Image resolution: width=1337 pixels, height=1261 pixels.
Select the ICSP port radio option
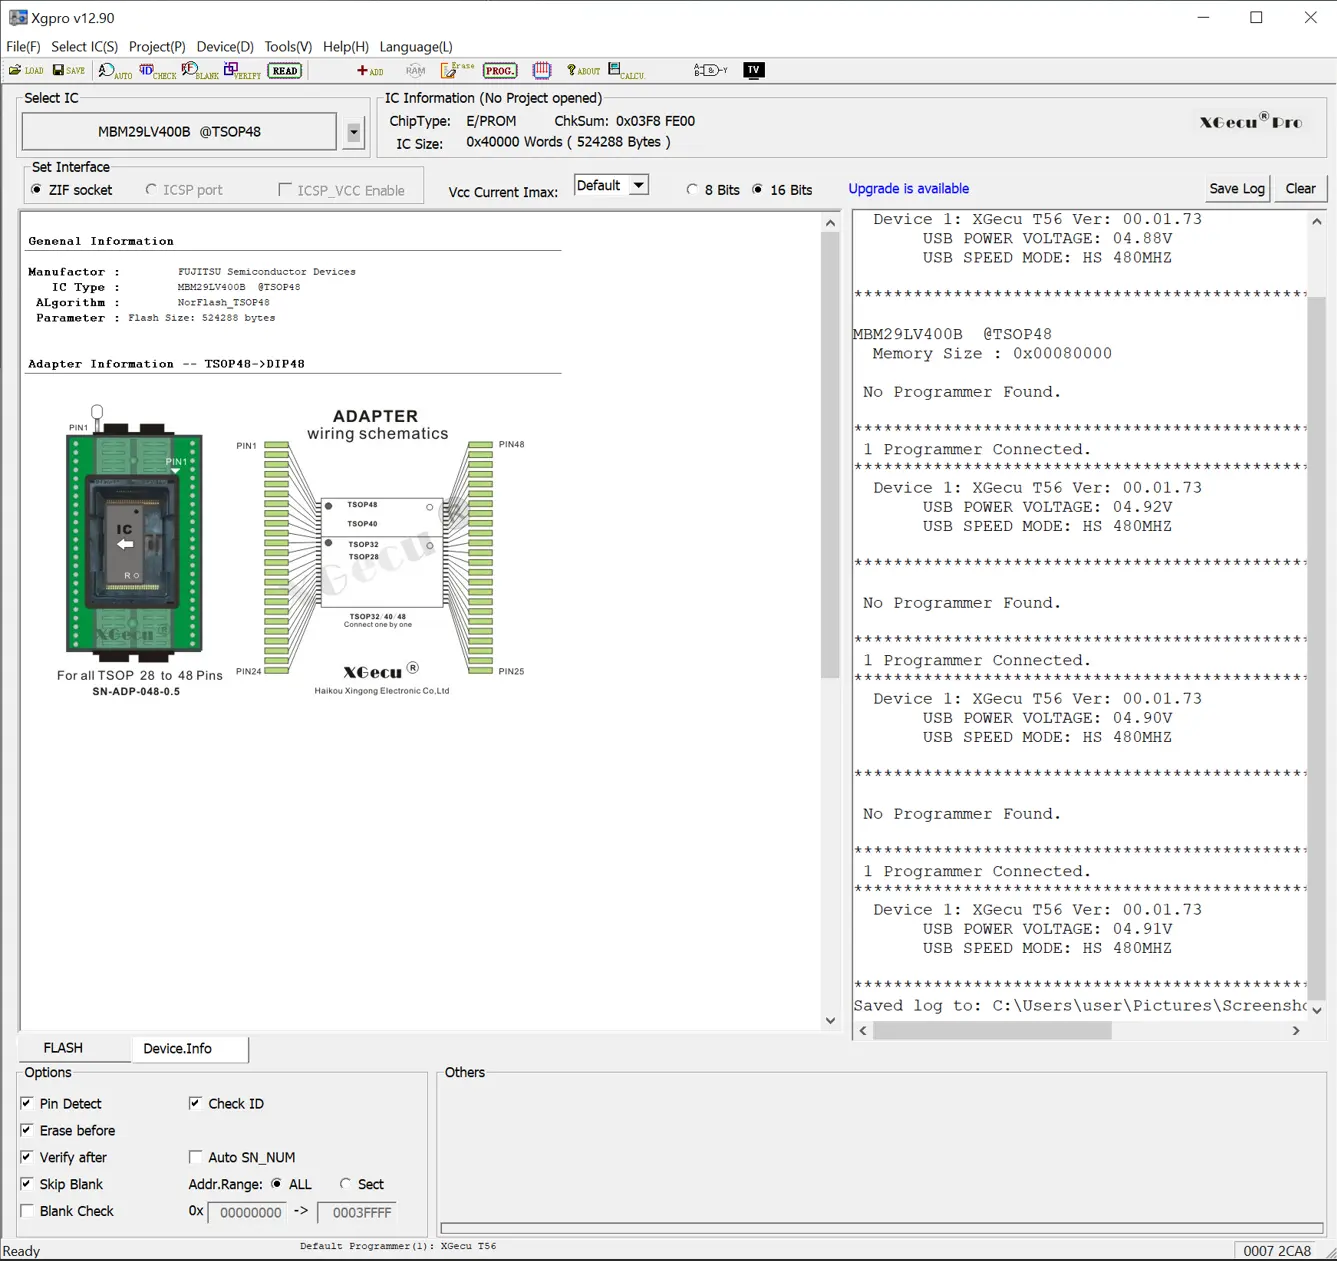(184, 190)
